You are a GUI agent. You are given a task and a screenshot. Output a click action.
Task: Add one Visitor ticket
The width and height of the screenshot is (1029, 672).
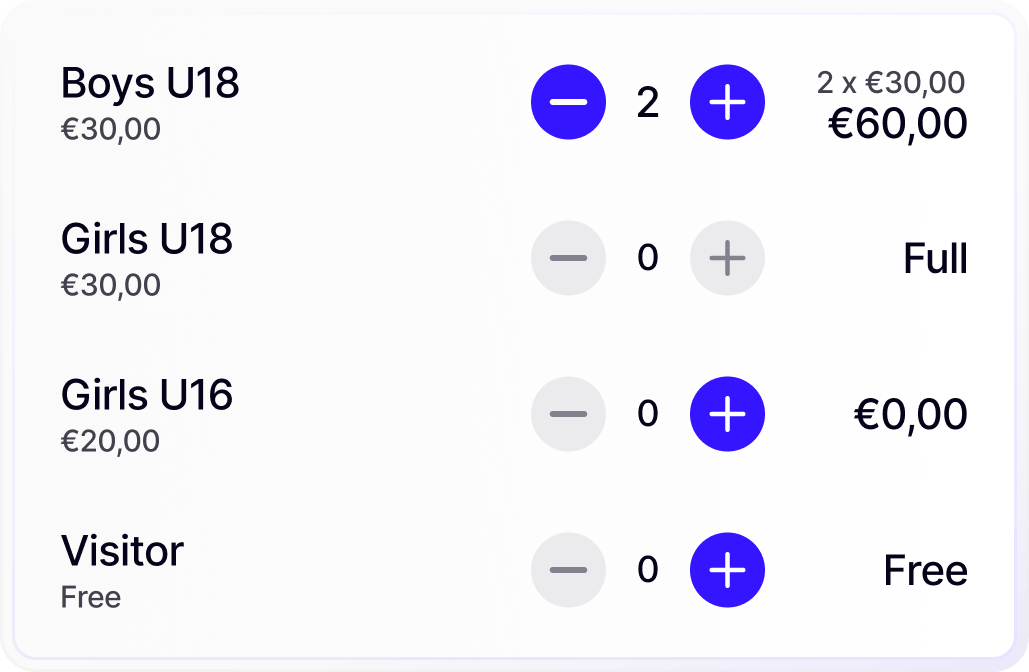[x=727, y=569]
